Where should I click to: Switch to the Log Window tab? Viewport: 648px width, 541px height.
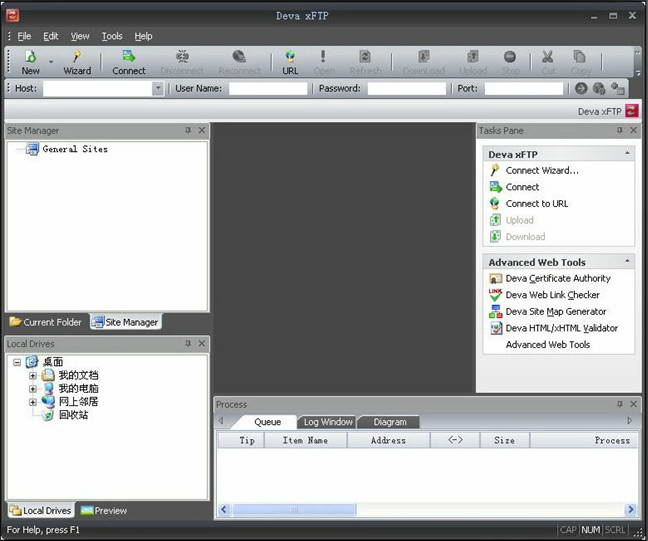tap(329, 422)
